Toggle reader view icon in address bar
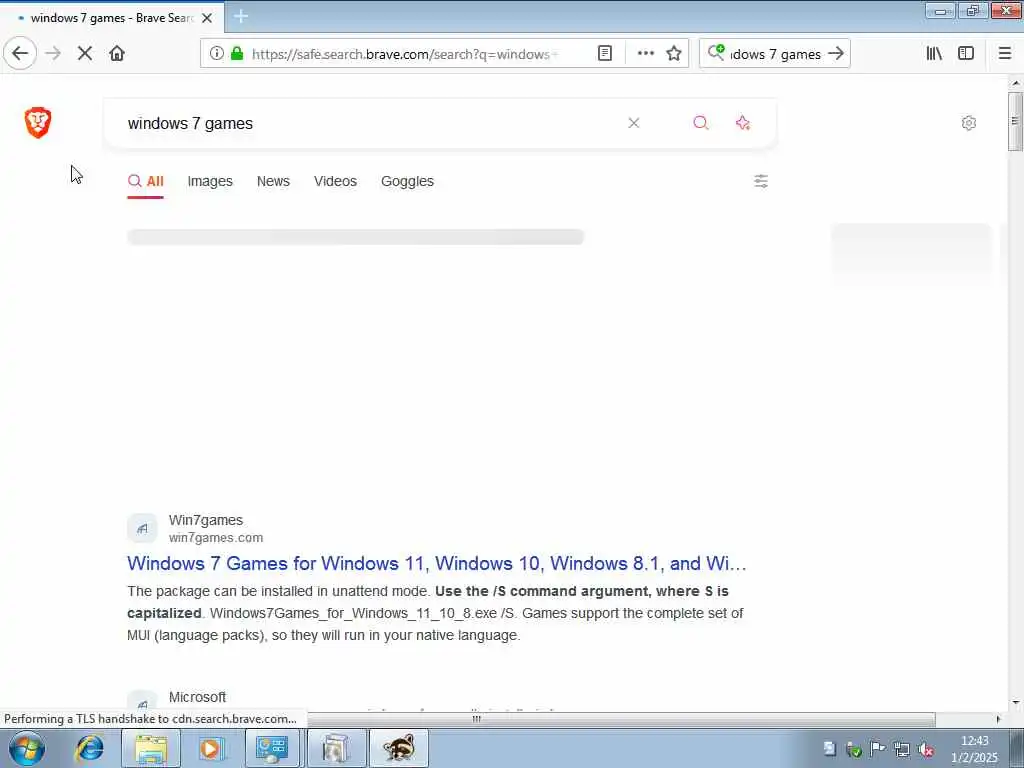This screenshot has width=1024, height=768. coord(605,53)
